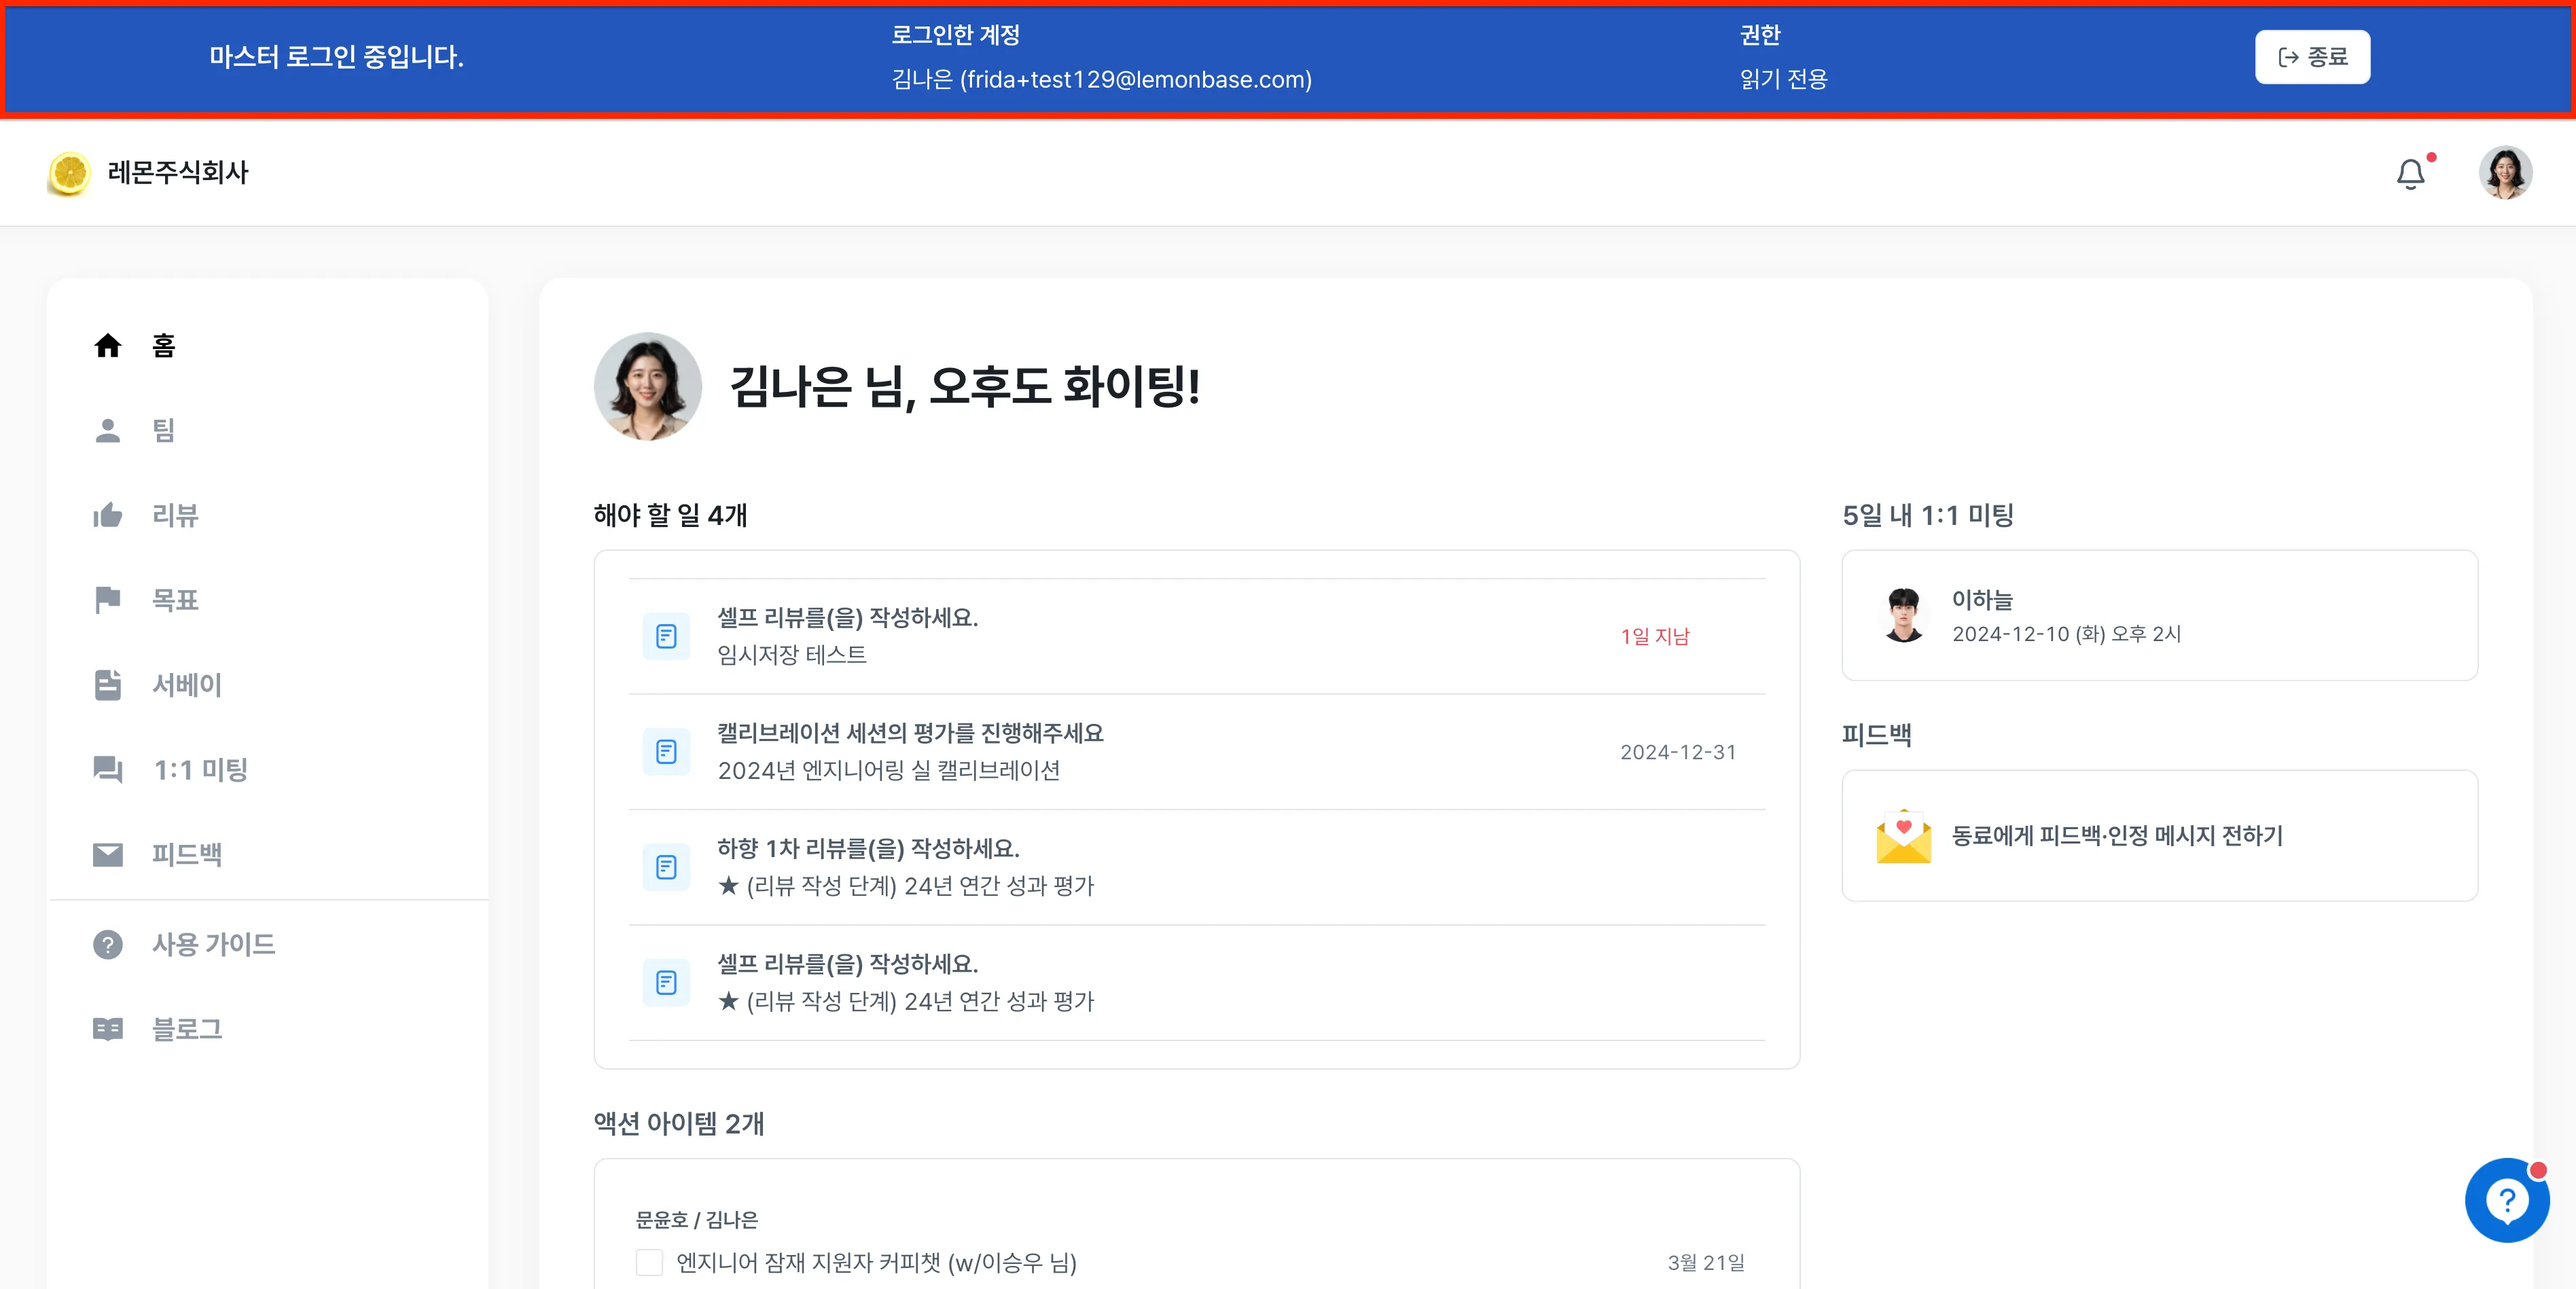2576x1289 pixels.
Task: Click the open book icon for 블로그
Action: tap(108, 1029)
